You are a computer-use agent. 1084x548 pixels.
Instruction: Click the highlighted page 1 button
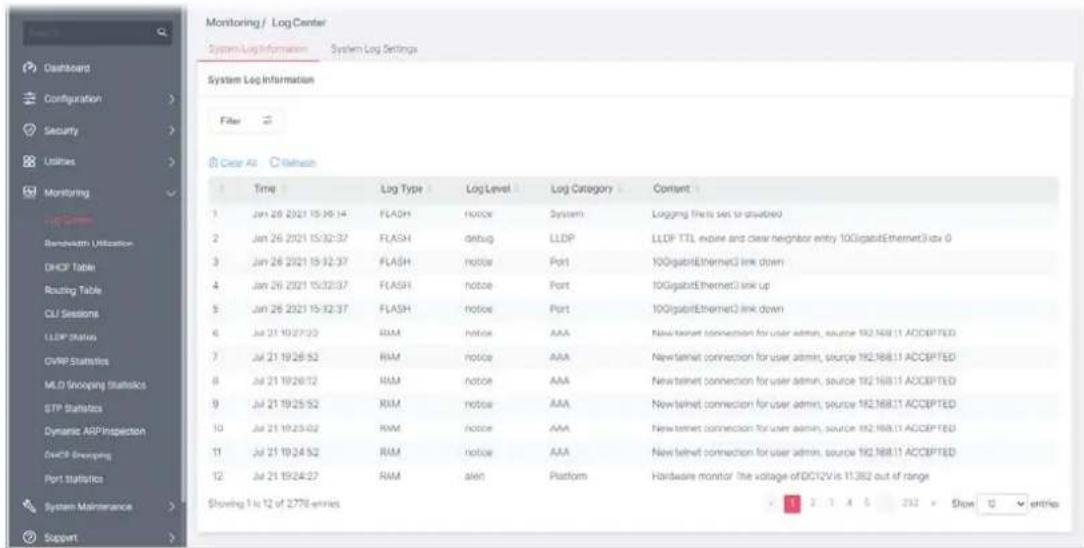(x=792, y=504)
